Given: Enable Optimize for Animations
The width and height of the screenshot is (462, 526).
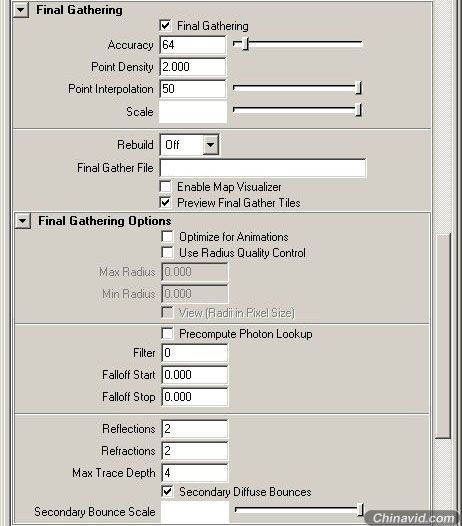Looking at the screenshot, I should (x=167, y=236).
